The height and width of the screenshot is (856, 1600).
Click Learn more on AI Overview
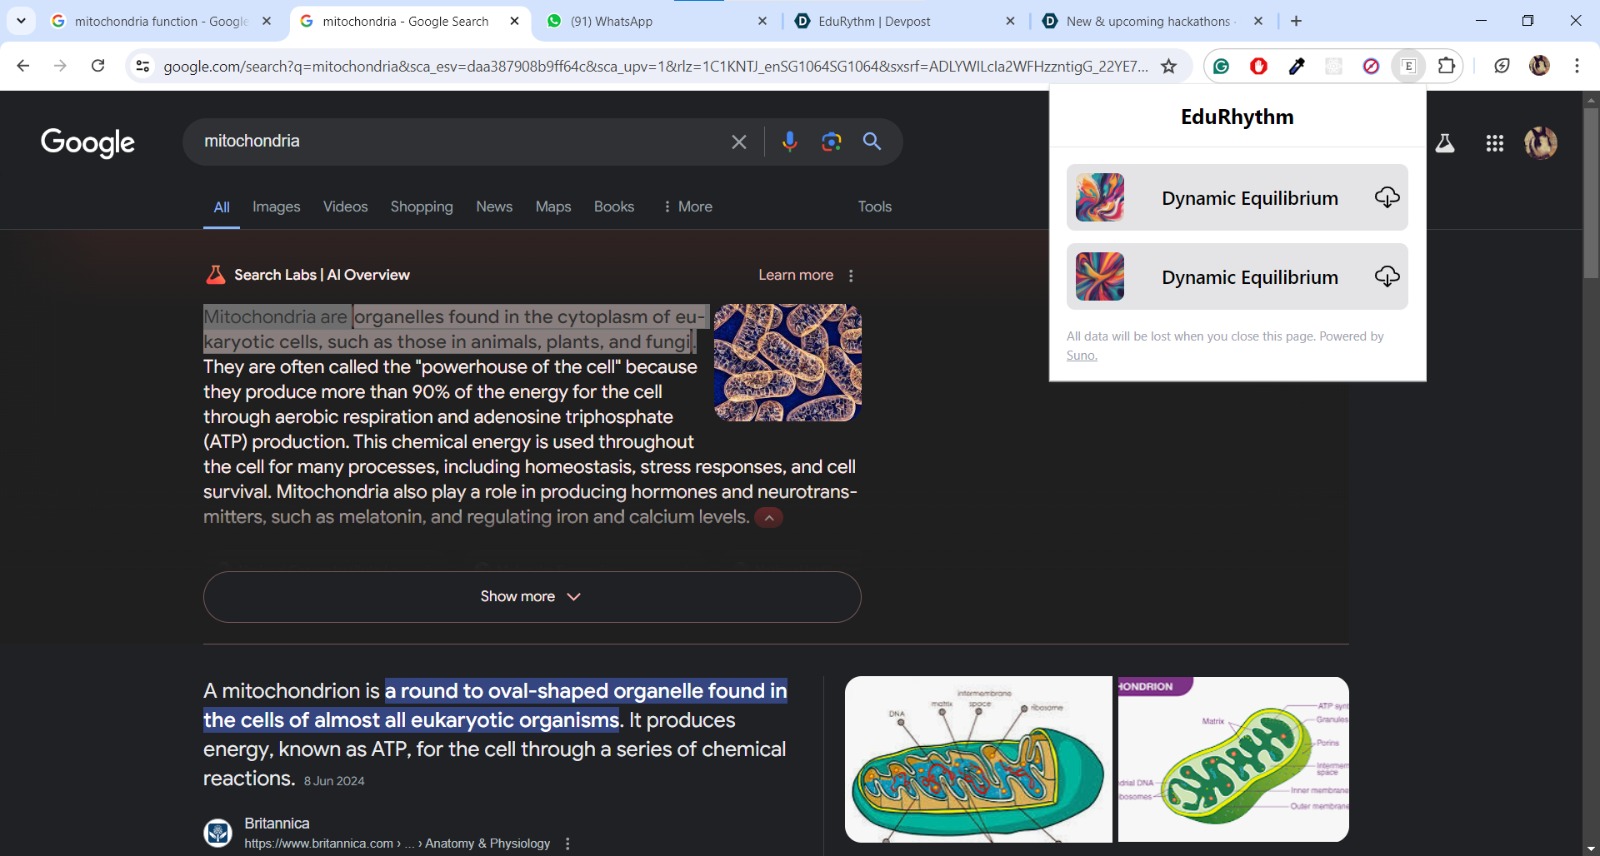796,275
